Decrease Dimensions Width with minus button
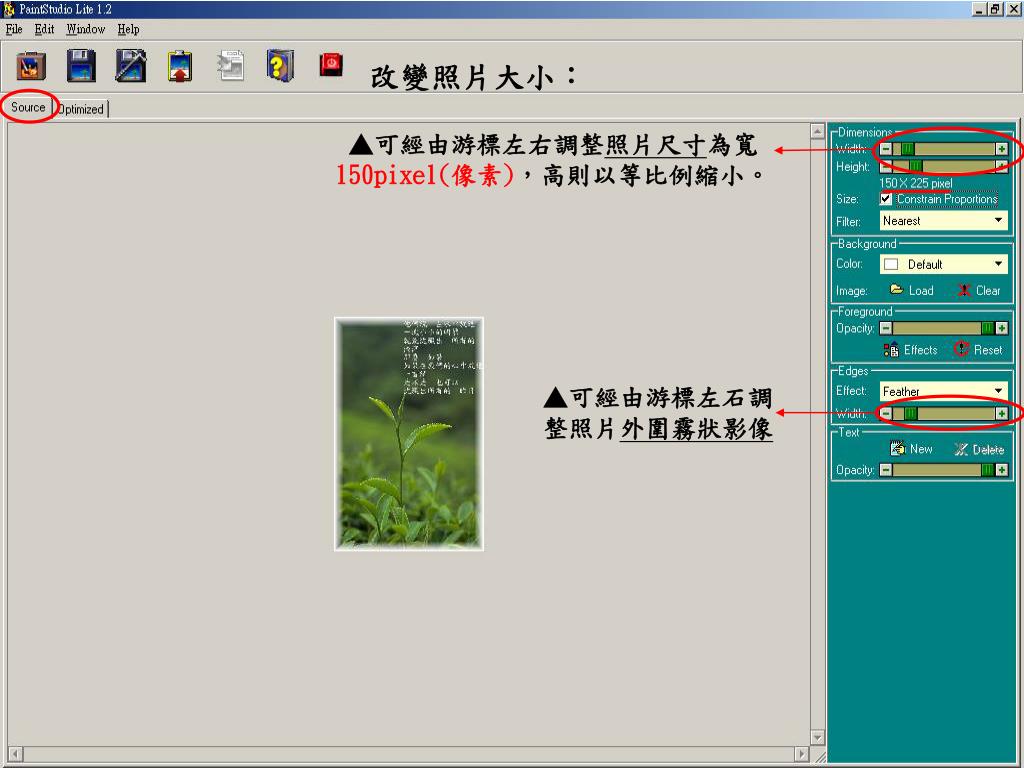This screenshot has width=1024, height=768. 886,149
